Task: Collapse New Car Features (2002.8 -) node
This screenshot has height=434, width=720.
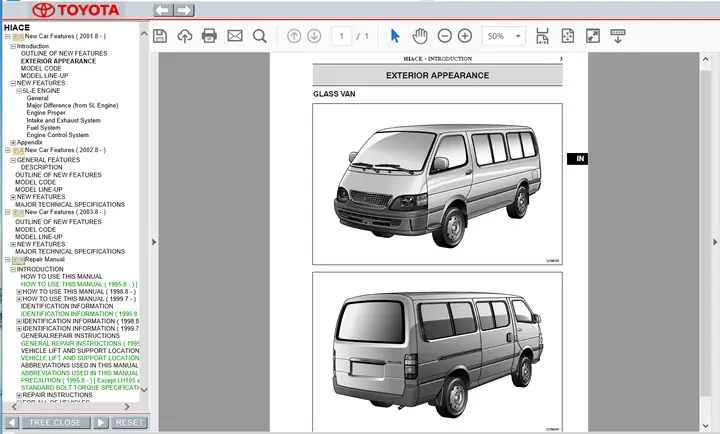Action: click(x=7, y=150)
